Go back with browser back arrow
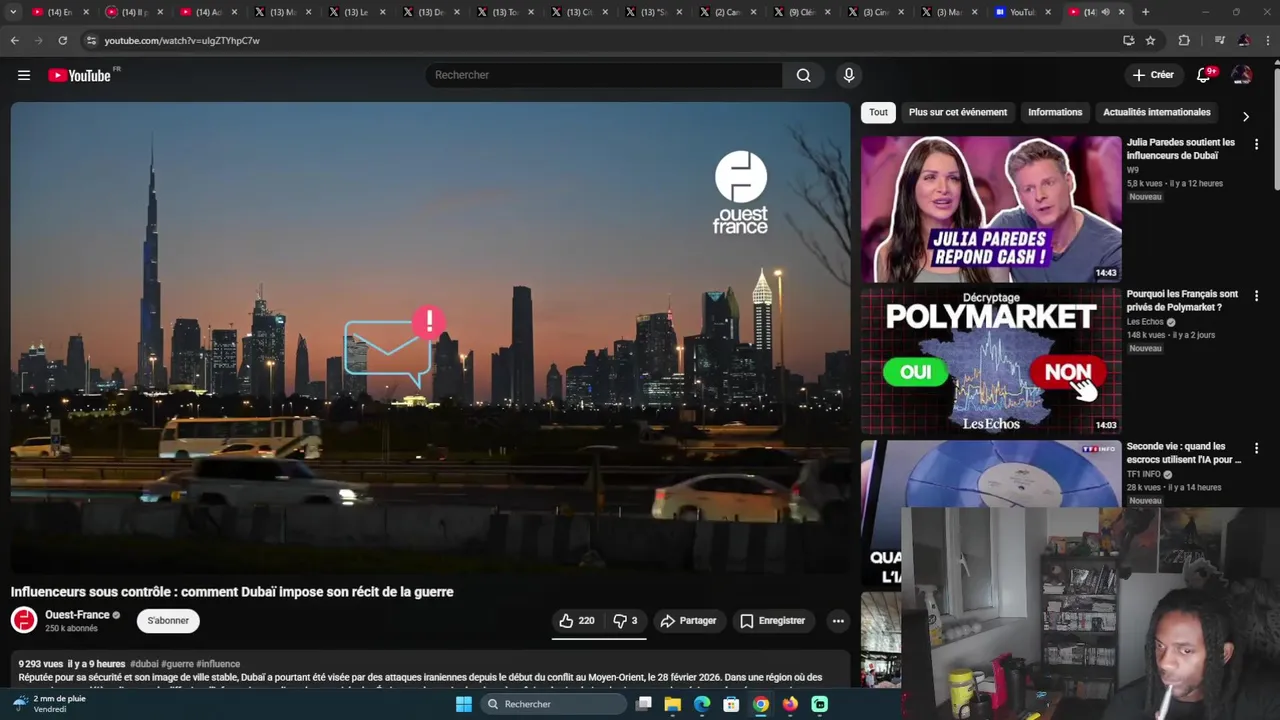This screenshot has width=1280, height=720. click(x=15, y=40)
